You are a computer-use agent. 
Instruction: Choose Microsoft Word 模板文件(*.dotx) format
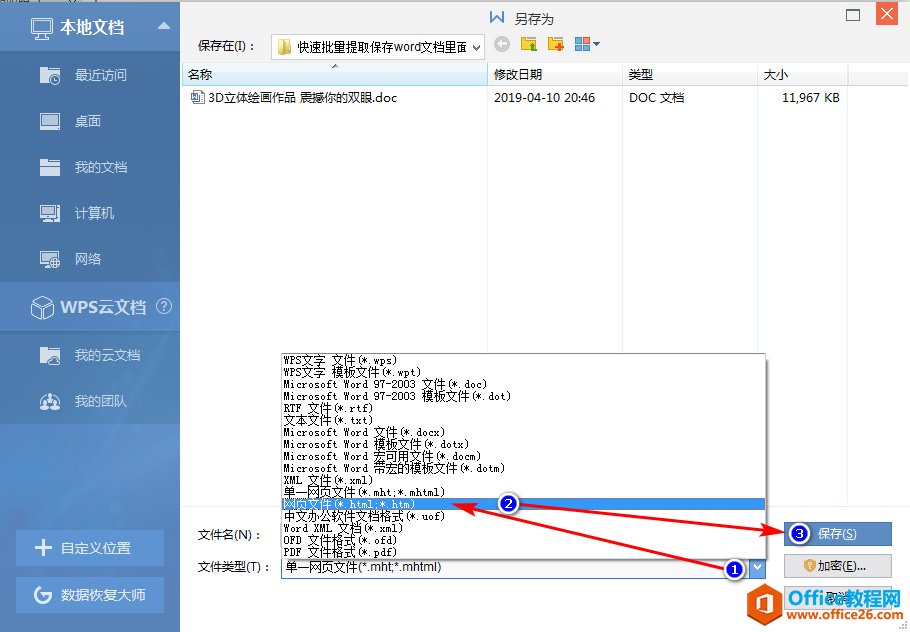(x=523, y=444)
